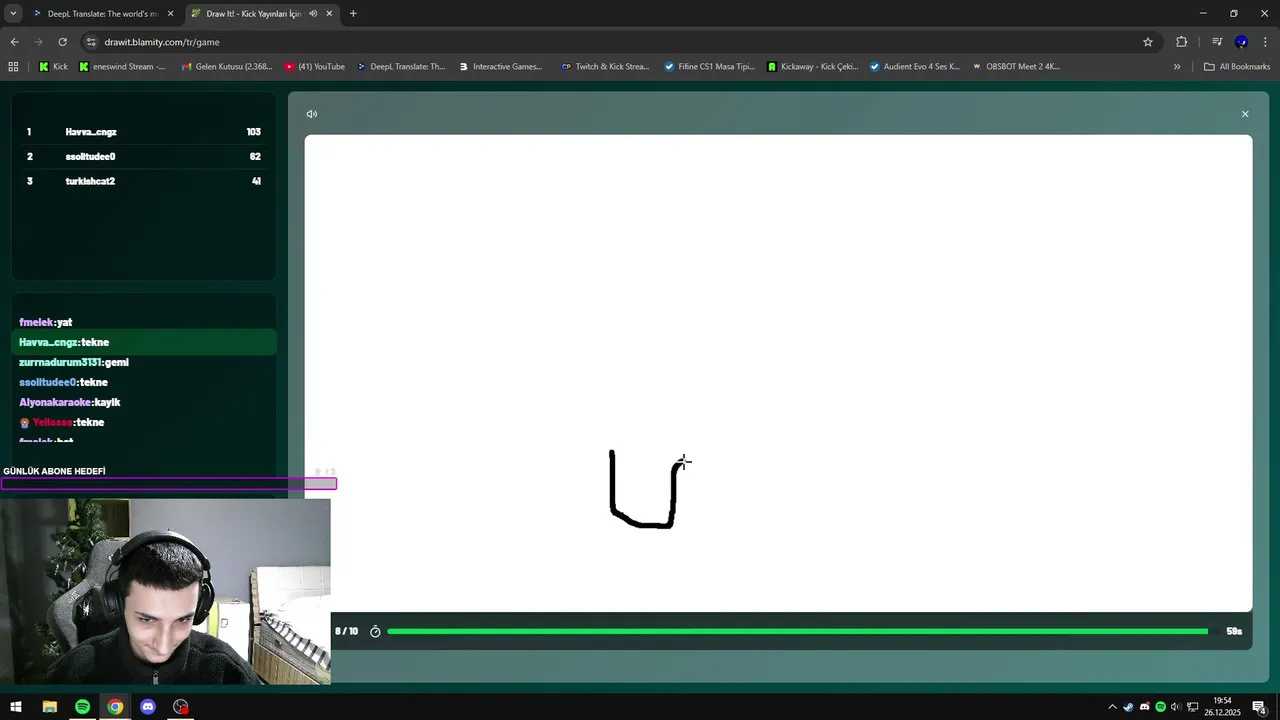Open the Chrome profile avatar

(1241, 42)
